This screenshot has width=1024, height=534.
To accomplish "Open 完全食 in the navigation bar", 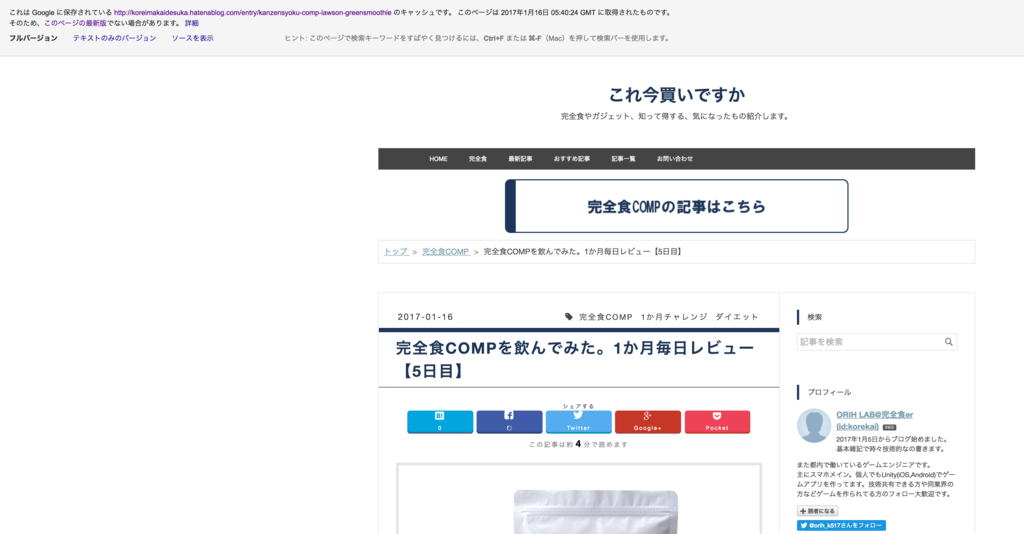I will coord(477,159).
